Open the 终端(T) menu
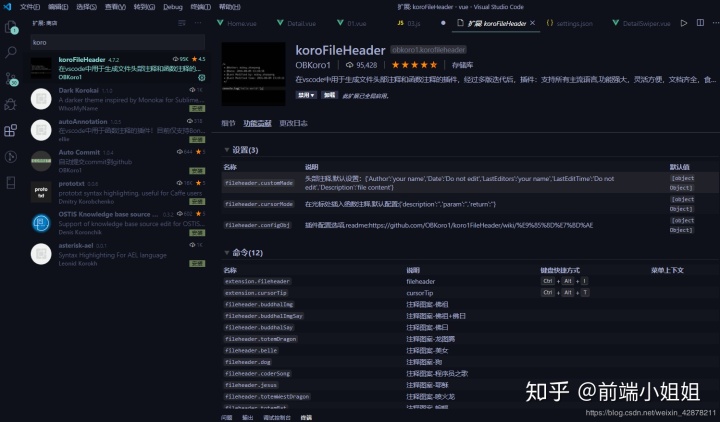Image resolution: width=720 pixels, height=422 pixels. pos(201,7)
